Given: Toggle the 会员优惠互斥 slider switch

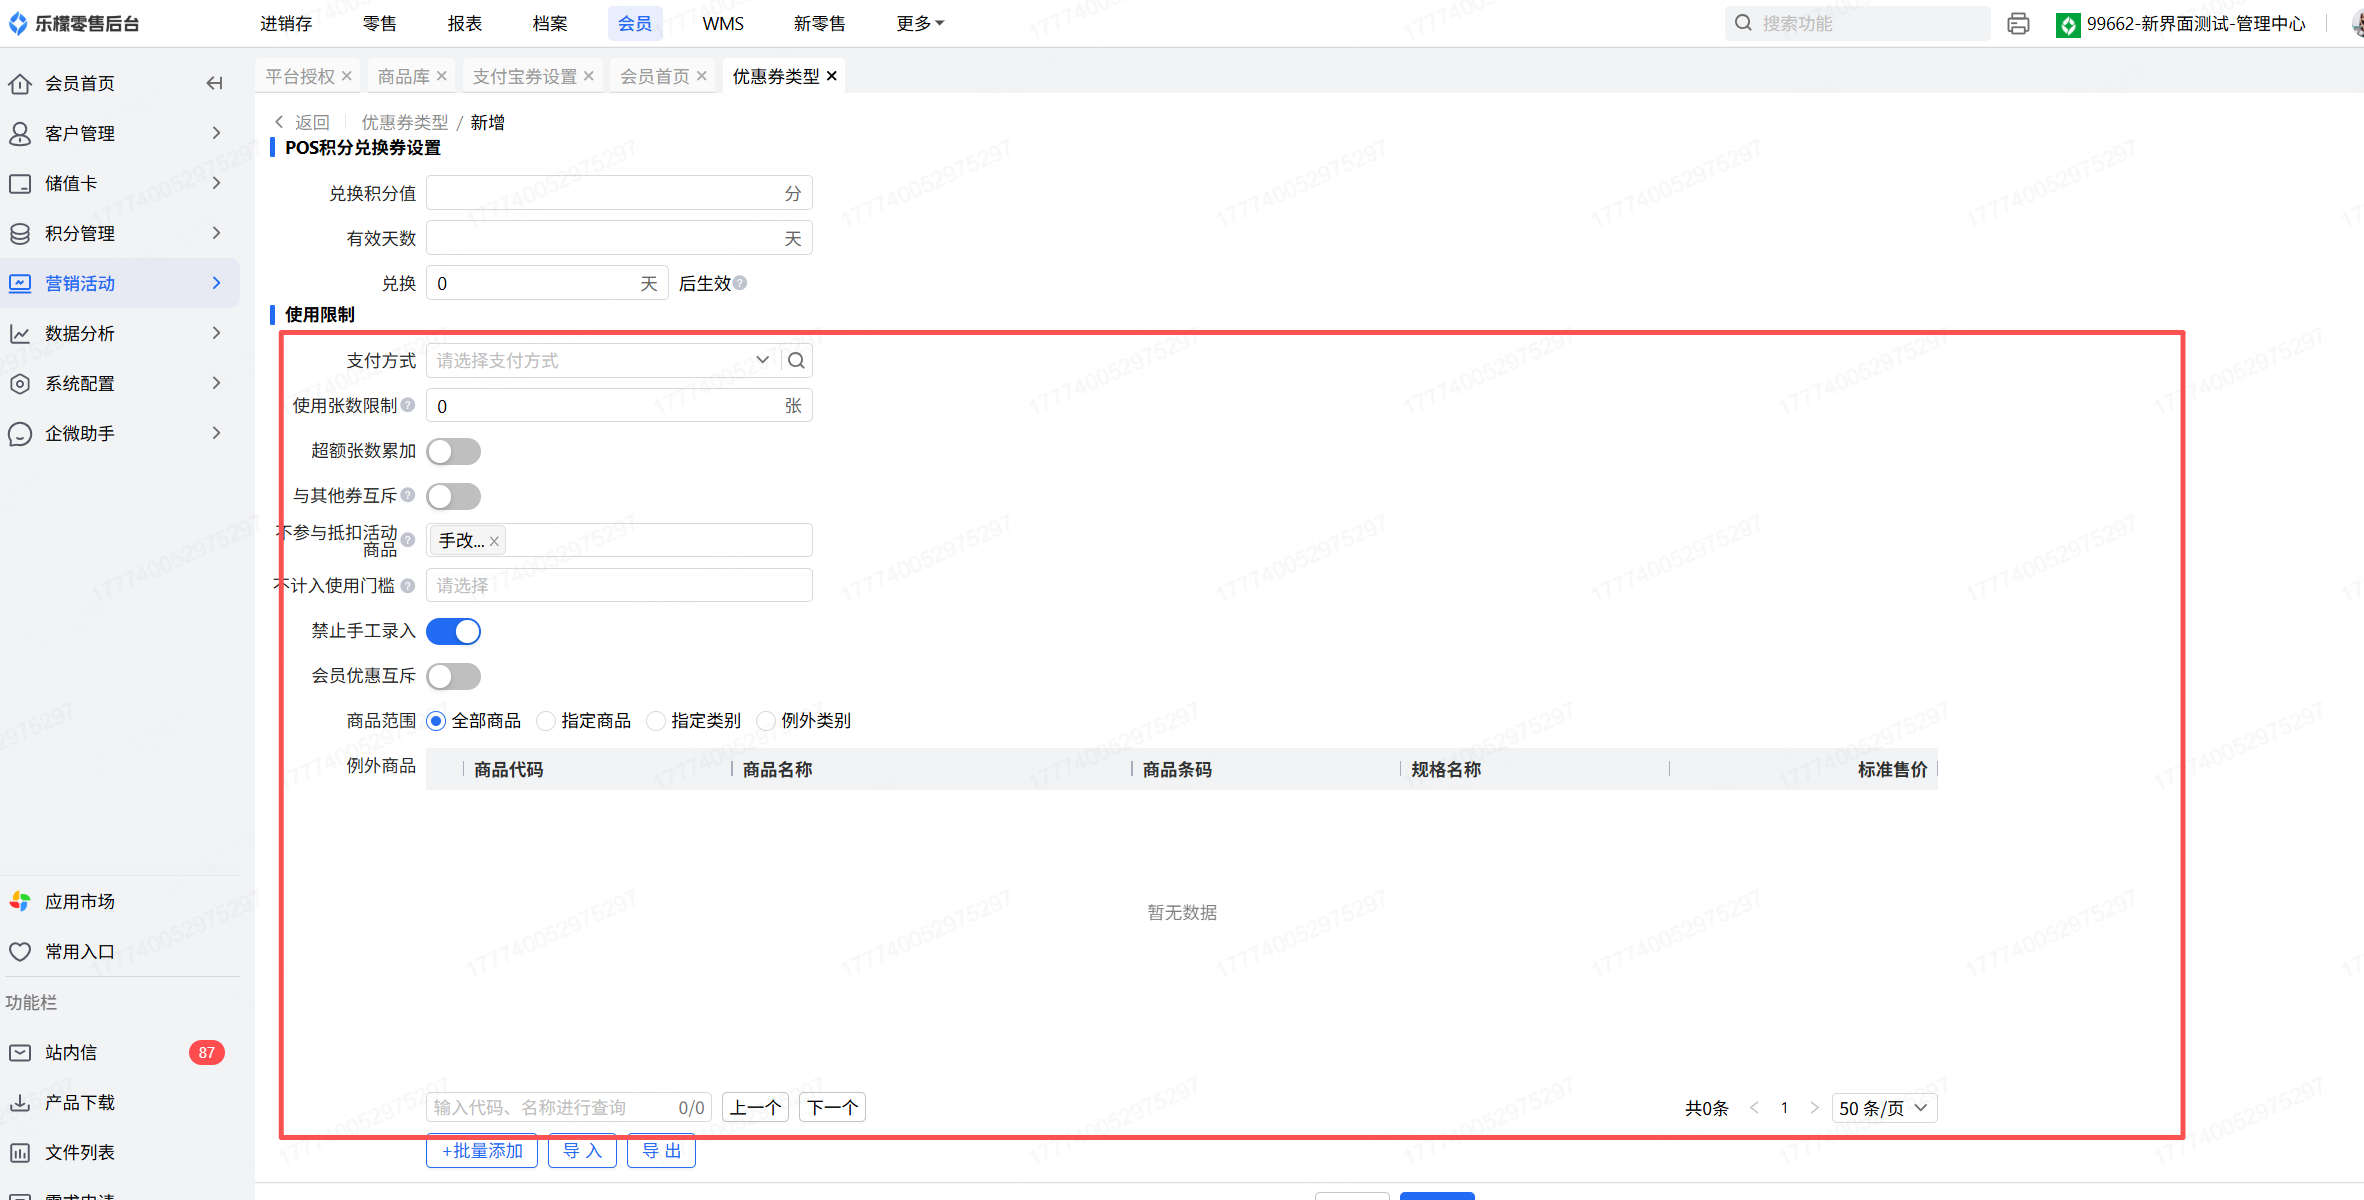Looking at the screenshot, I should (x=453, y=676).
